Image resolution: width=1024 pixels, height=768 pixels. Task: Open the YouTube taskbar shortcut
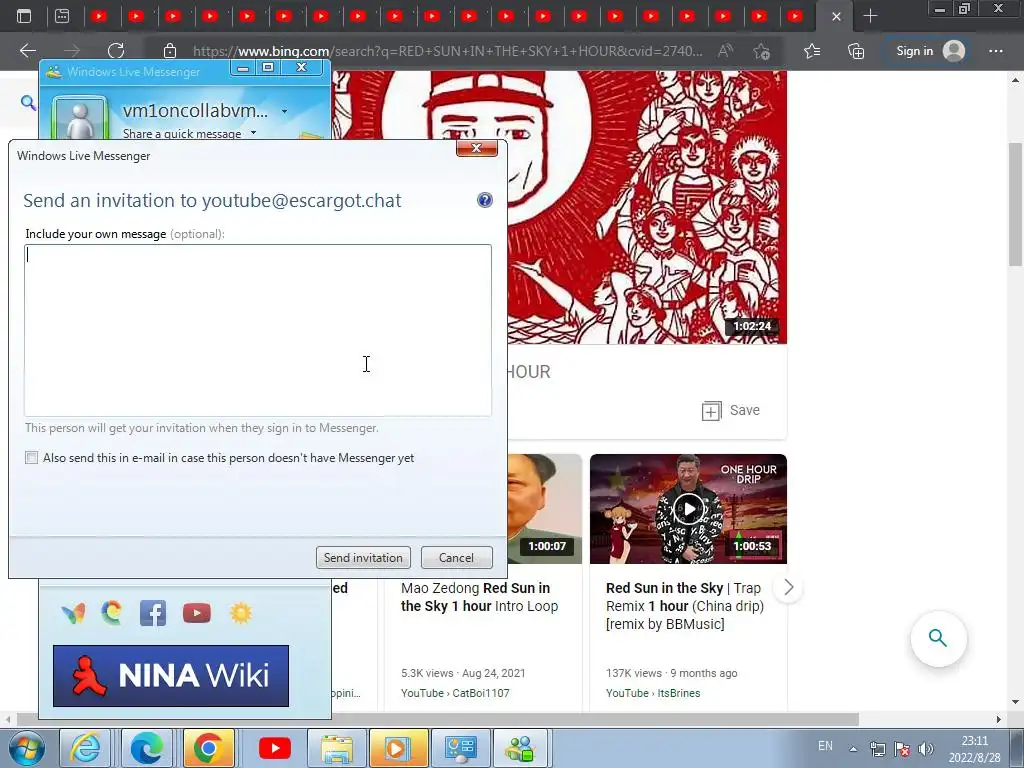coord(274,748)
